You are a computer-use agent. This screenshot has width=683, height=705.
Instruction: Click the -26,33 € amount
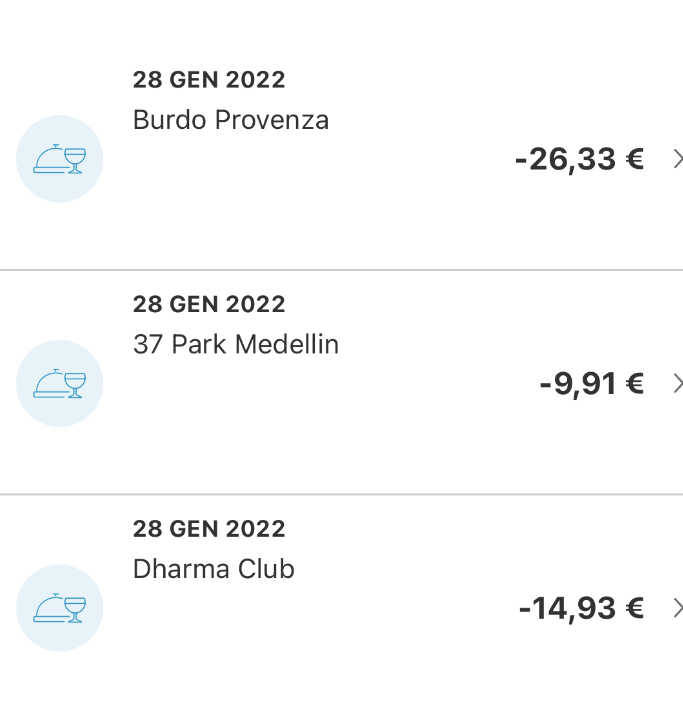[579, 159]
